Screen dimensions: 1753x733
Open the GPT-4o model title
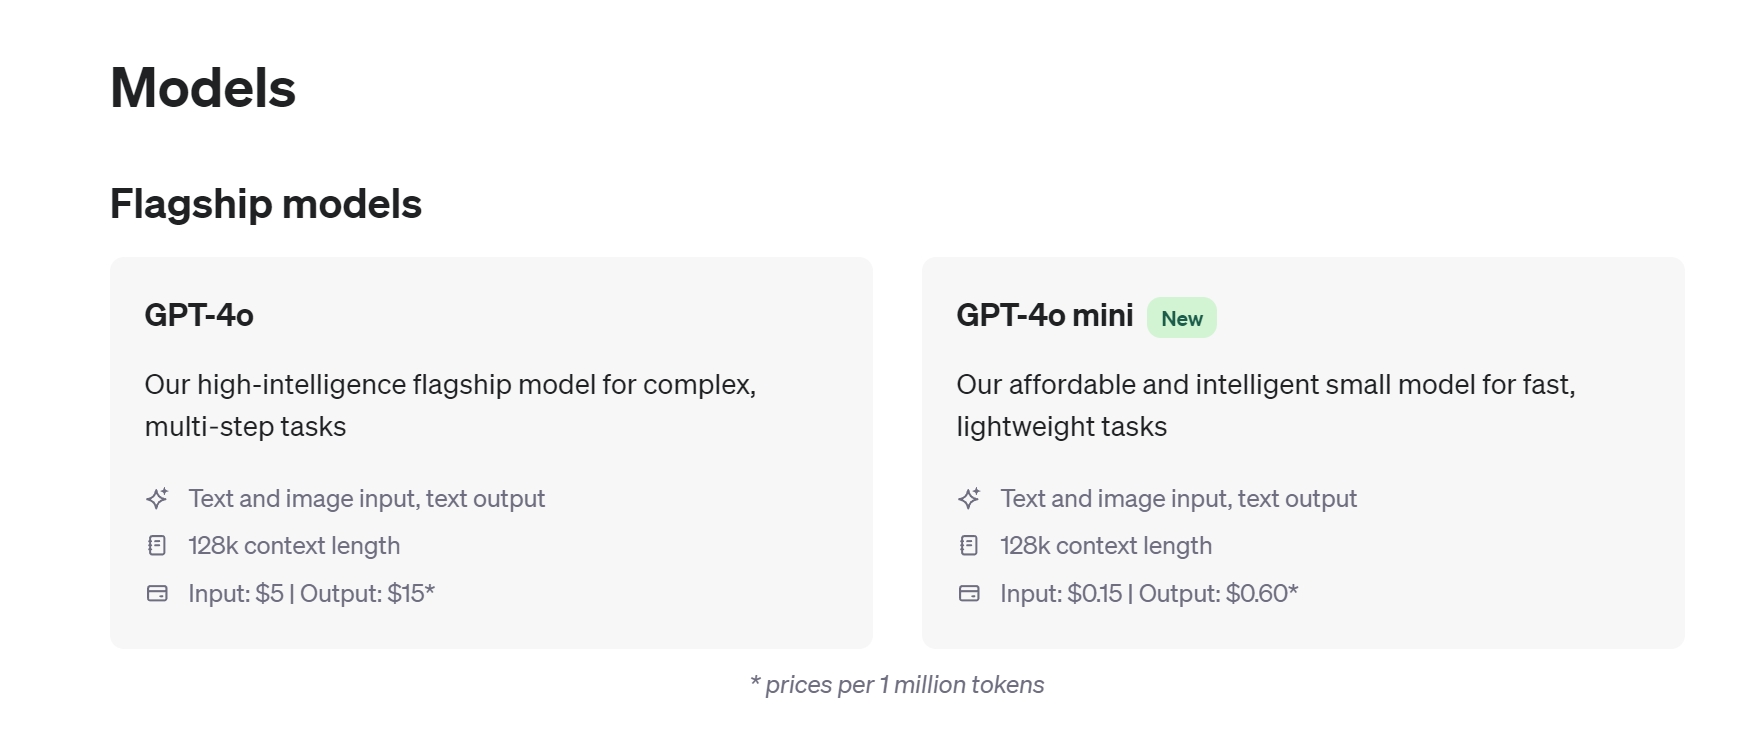click(199, 315)
